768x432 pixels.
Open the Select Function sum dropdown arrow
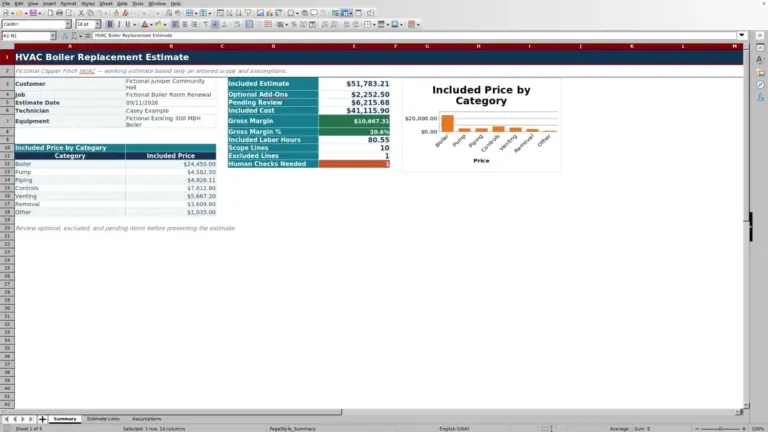(80, 36)
